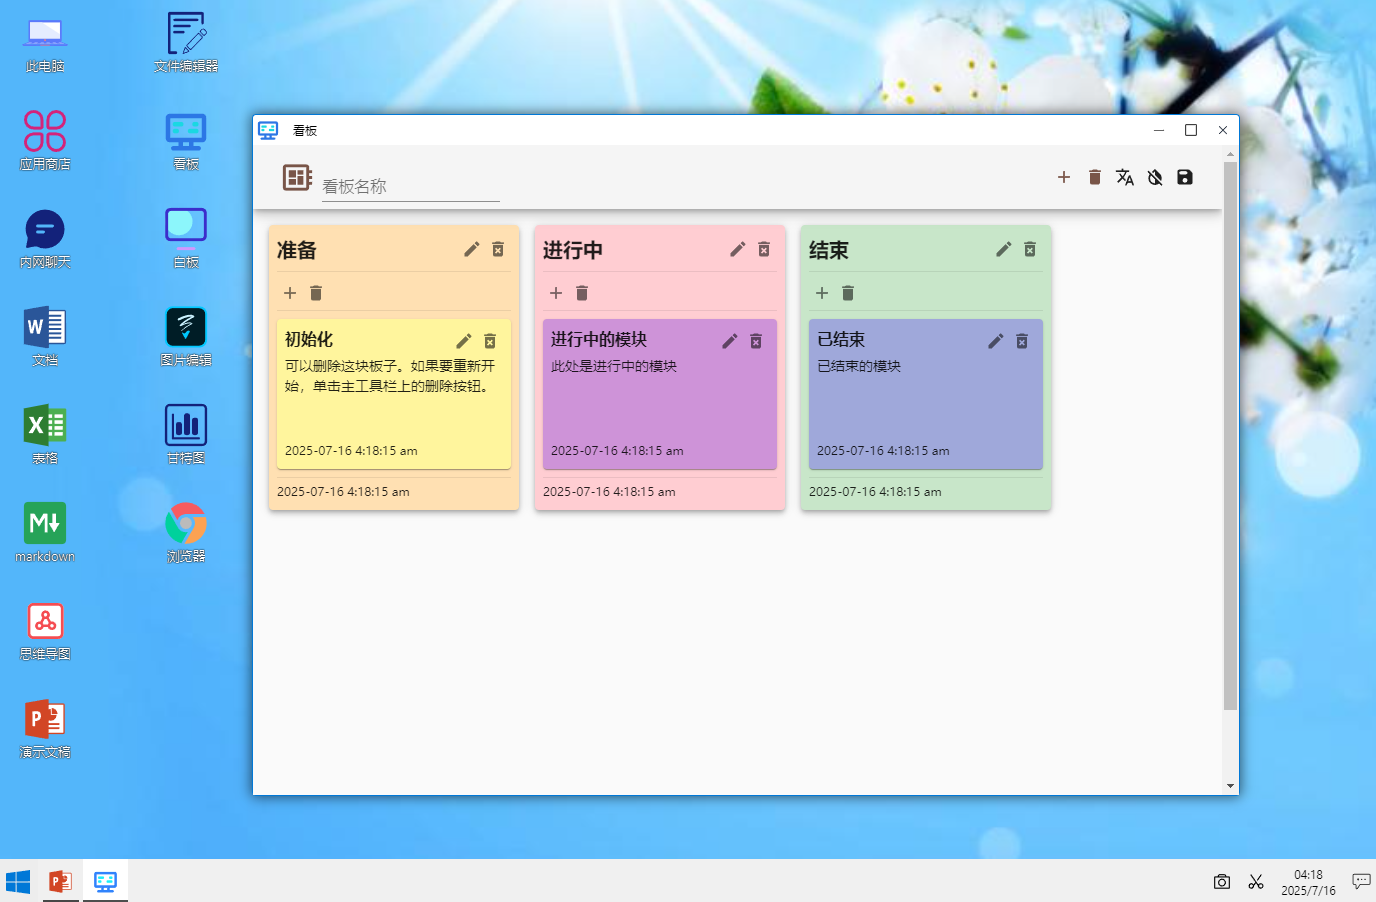The image size is (1376, 902).
Task: Remove the 进行中的模块 card
Action: tap(756, 341)
